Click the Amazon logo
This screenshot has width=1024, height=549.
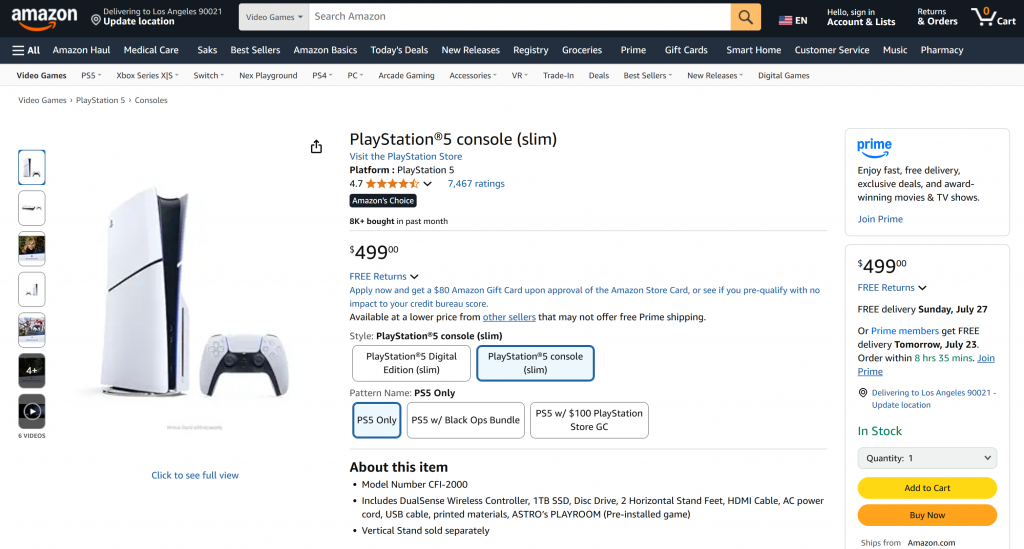click(x=45, y=17)
